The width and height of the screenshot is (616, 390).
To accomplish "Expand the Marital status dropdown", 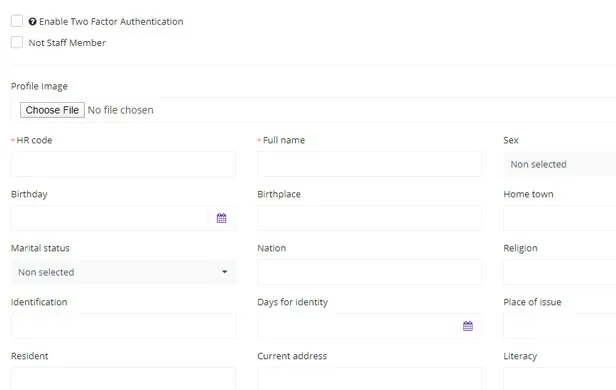I will [123, 272].
